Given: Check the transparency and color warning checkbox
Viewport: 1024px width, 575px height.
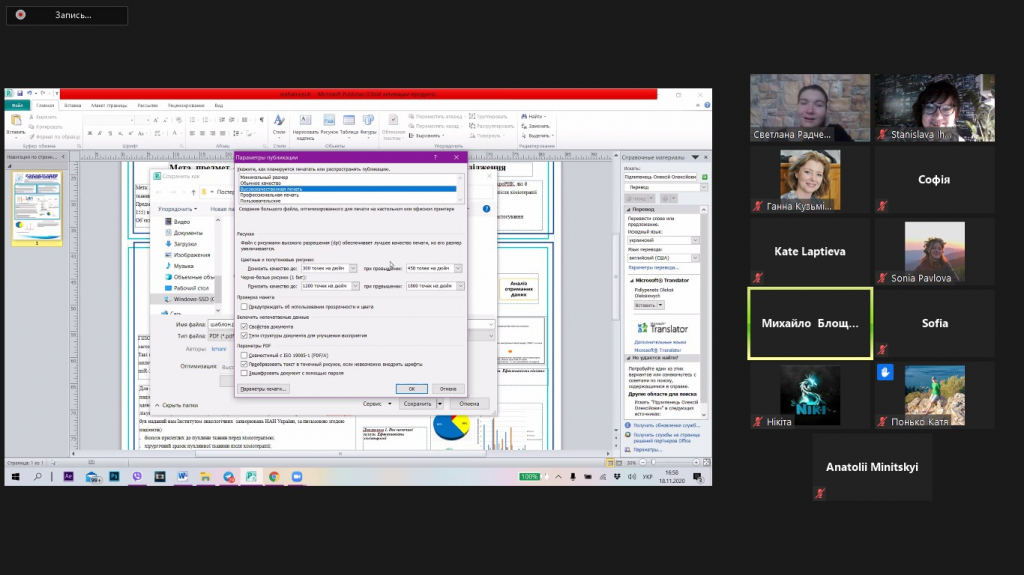Looking at the screenshot, I should point(244,306).
